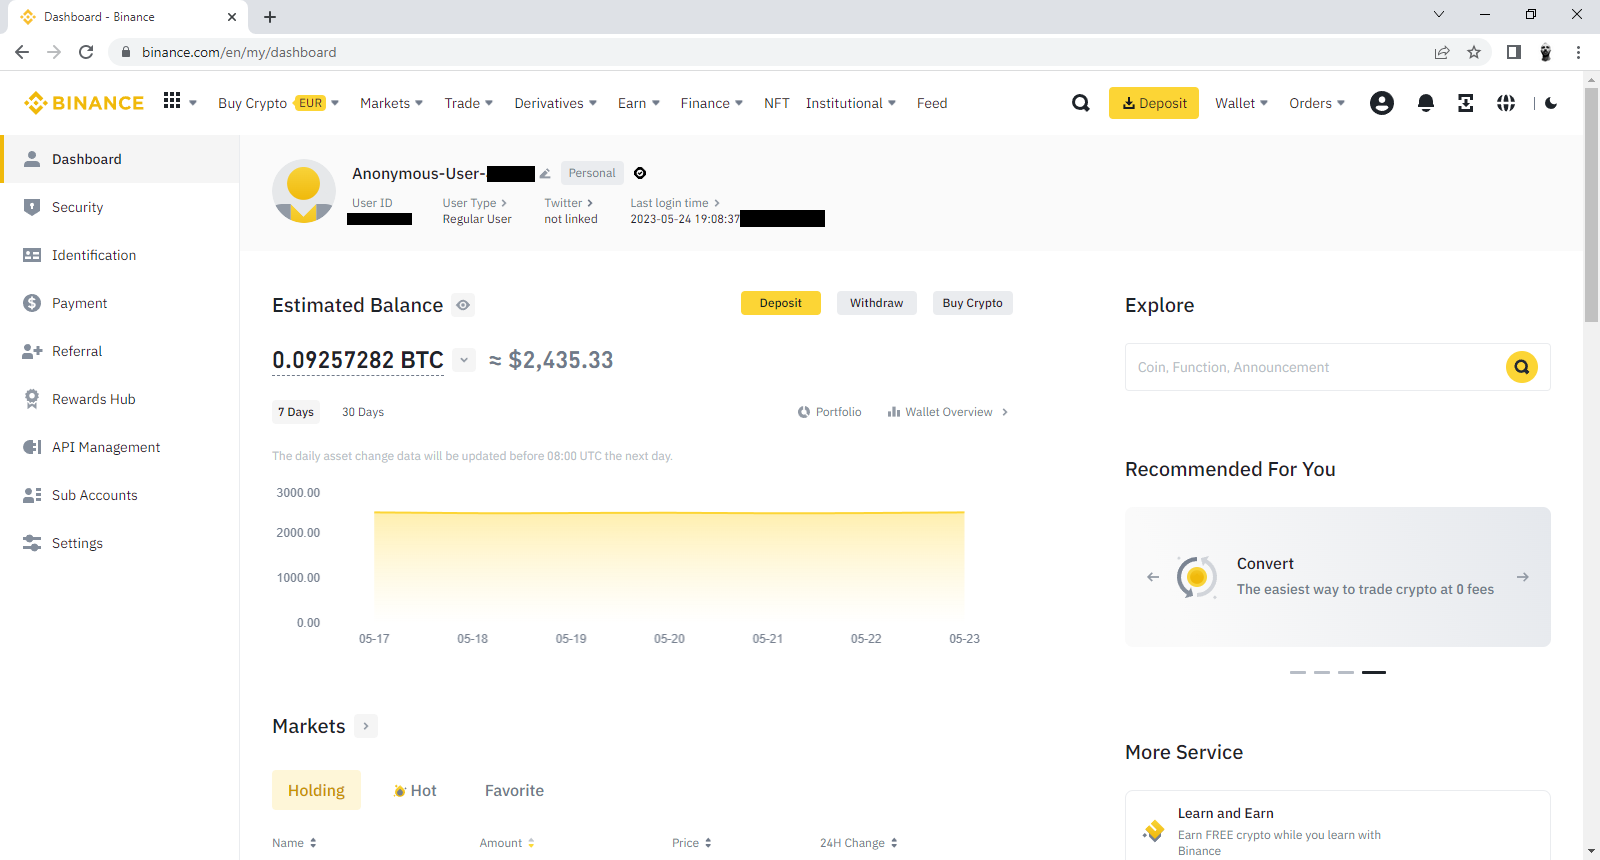Image resolution: width=1600 pixels, height=860 pixels.
Task: Go to next recommendation with right arrow
Action: [x=1523, y=577]
